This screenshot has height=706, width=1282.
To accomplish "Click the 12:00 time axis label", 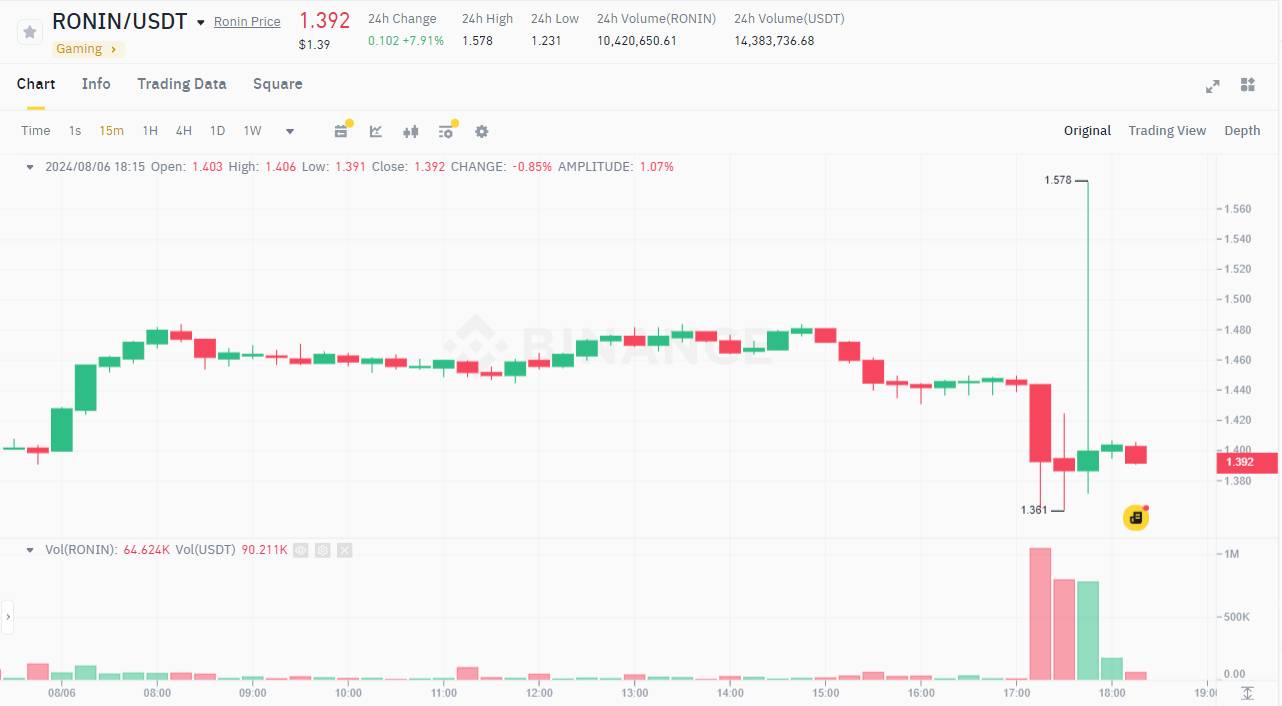I will (539, 693).
